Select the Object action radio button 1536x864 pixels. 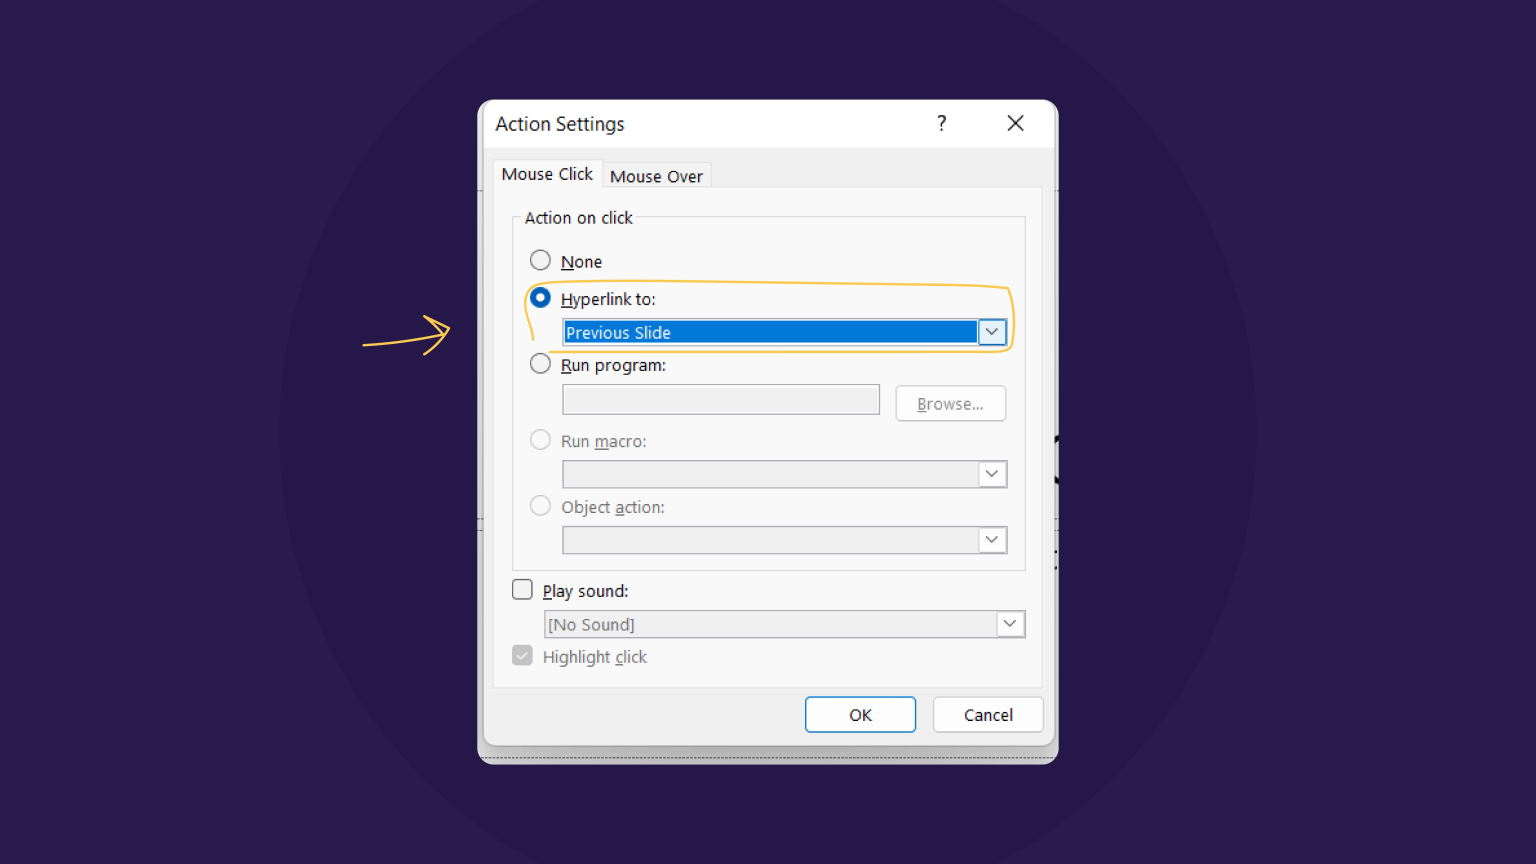[540, 505]
